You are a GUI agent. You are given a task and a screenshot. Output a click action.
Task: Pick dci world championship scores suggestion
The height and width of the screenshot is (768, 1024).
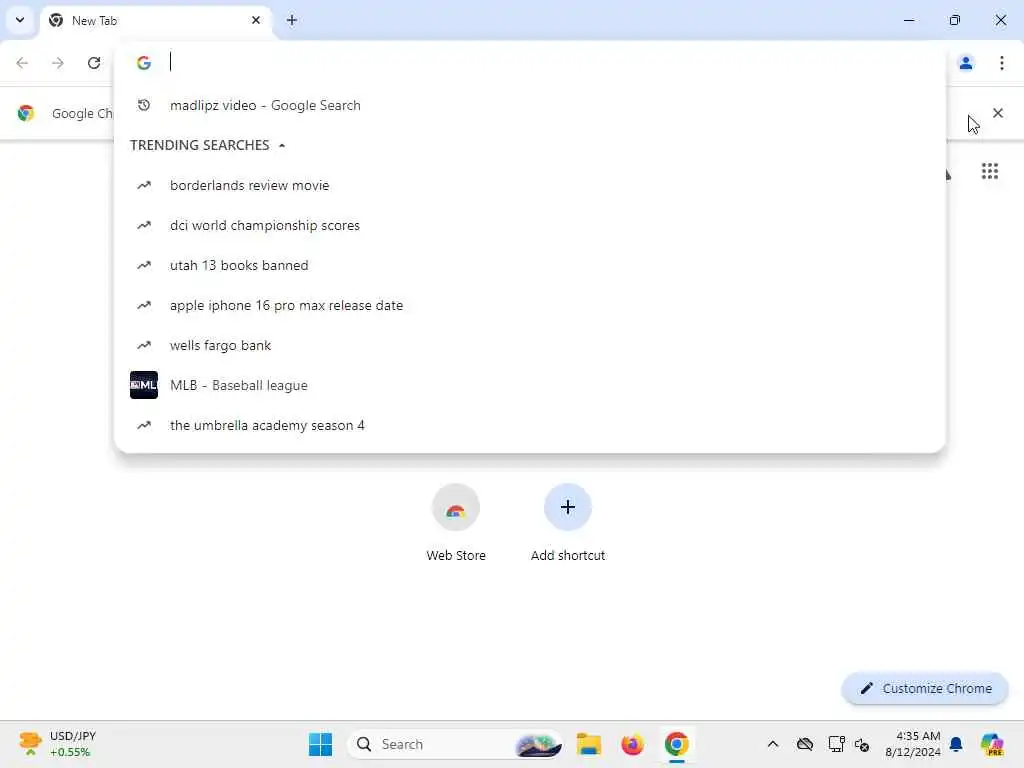[530, 225]
